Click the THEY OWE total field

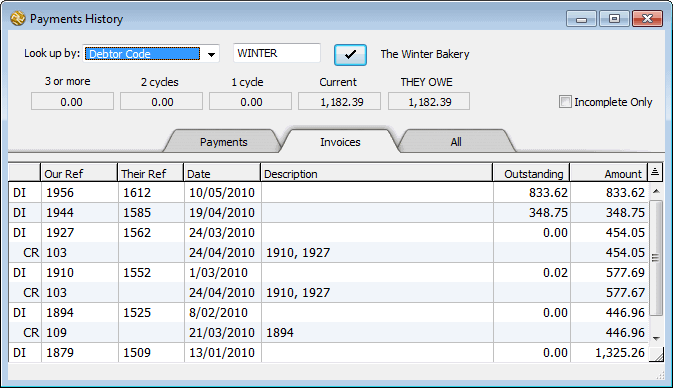[429, 102]
